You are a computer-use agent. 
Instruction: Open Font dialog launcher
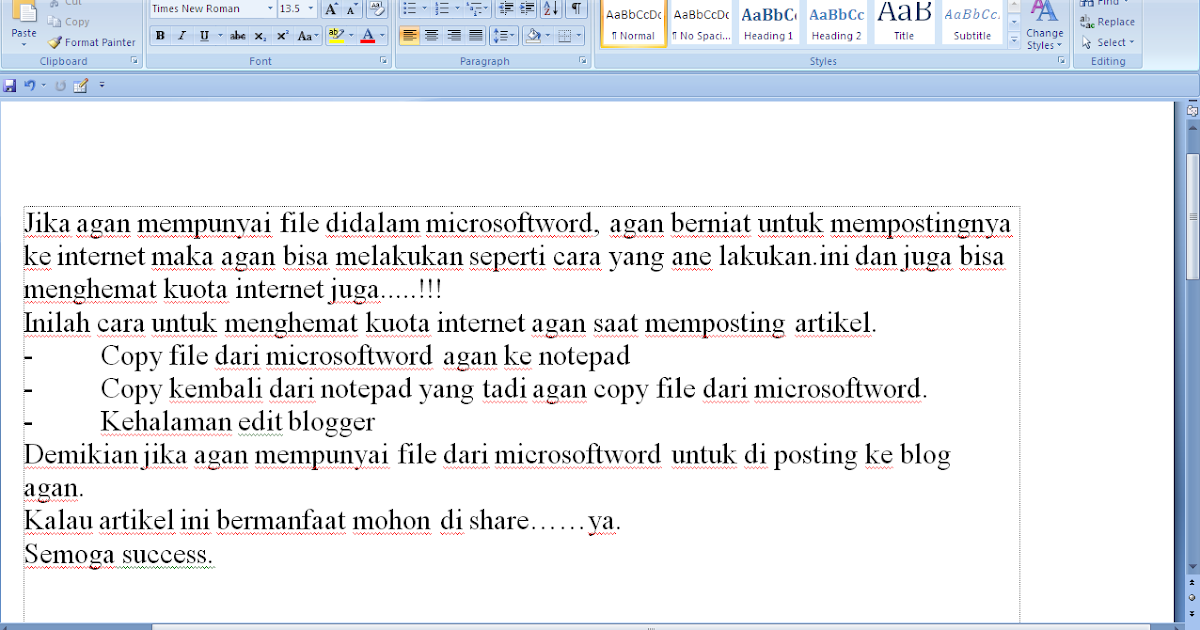pyautogui.click(x=384, y=61)
